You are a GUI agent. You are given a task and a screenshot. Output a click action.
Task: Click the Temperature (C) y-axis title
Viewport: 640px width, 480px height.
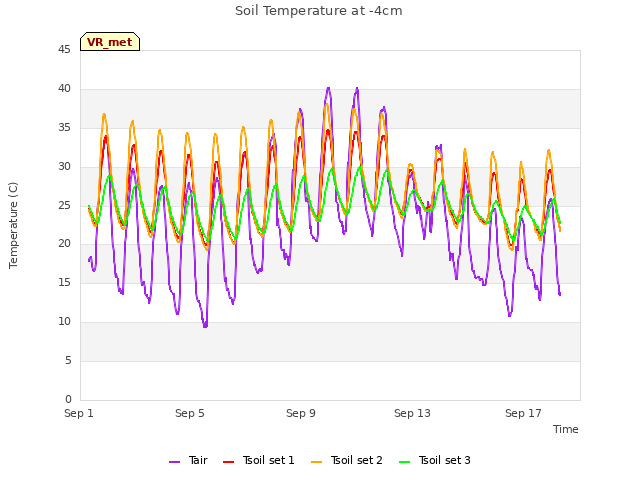click(13, 225)
